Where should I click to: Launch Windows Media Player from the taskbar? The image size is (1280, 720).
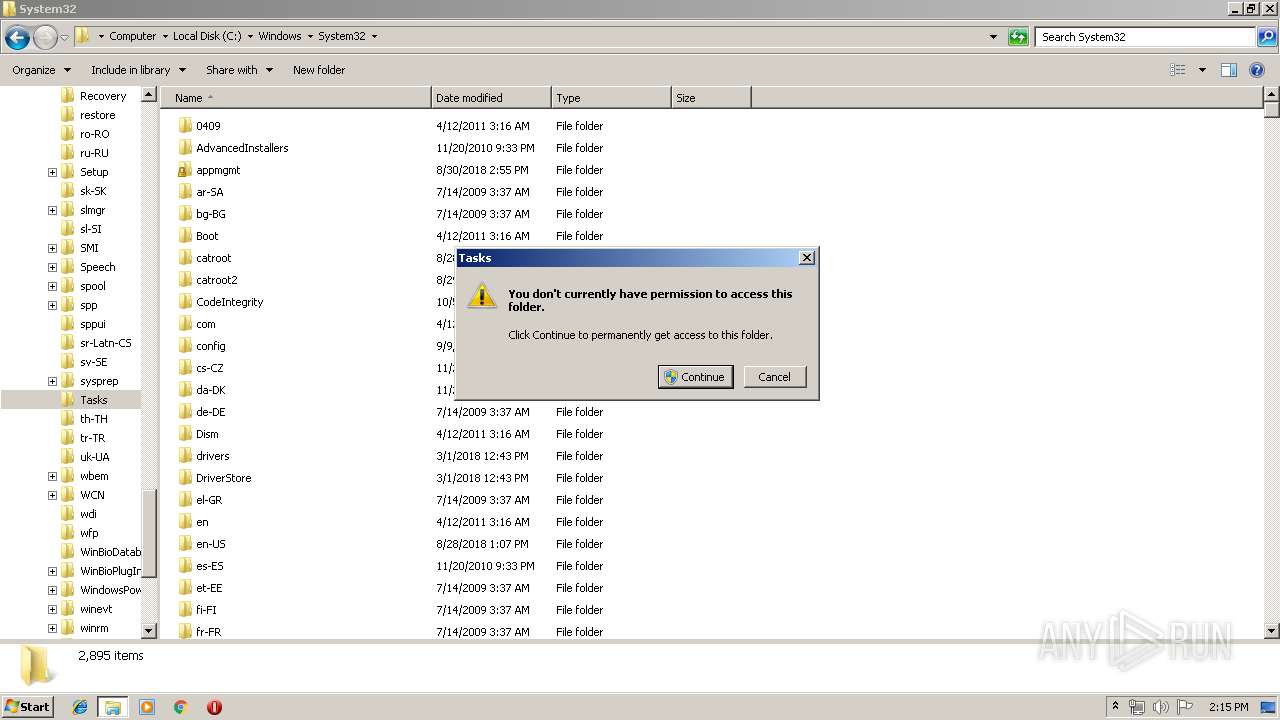[147, 707]
